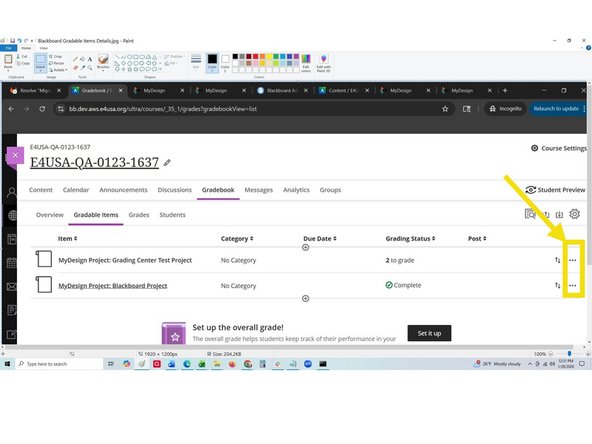Viewport: 592px width, 444px height.
Task: Sort the list by Grading Status column
Action: (410, 238)
